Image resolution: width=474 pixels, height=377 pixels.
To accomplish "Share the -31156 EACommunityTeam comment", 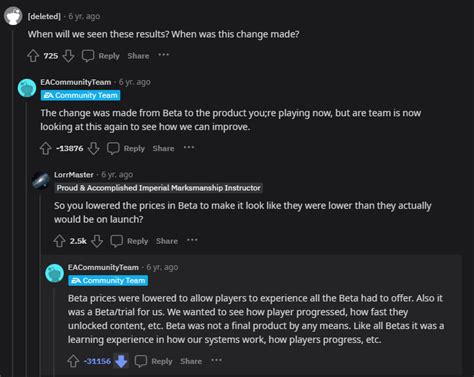I will pyautogui.click(x=191, y=361).
